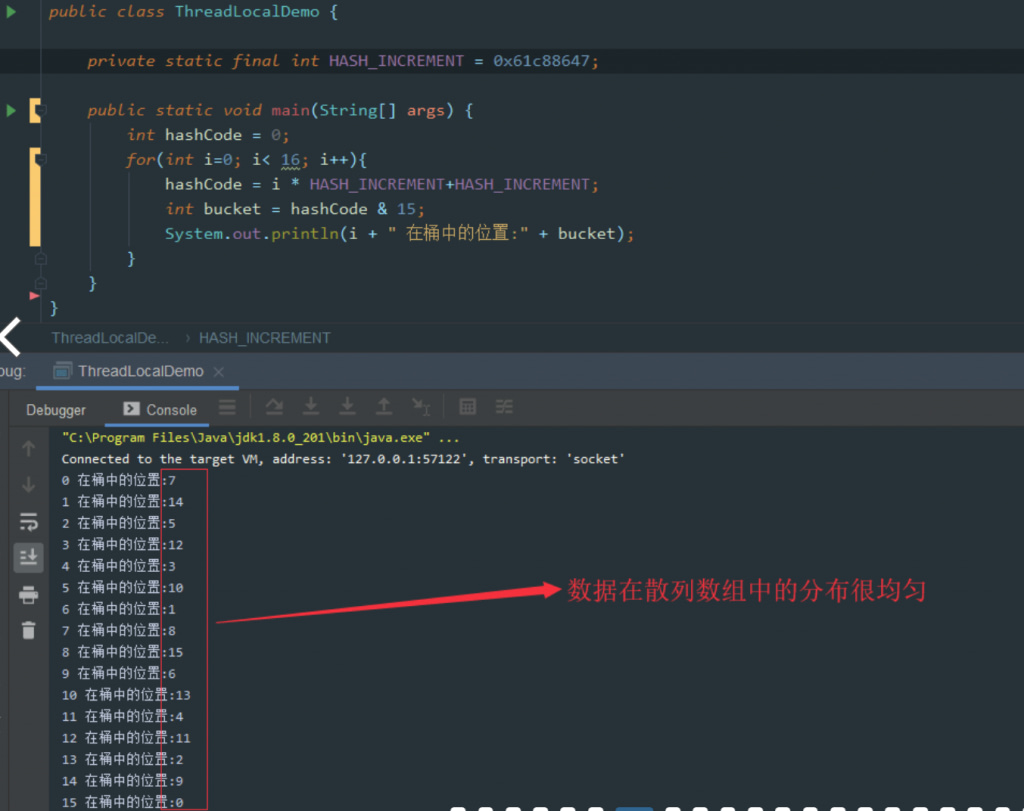Click the Print console output icon
Image resolution: width=1024 pixels, height=811 pixels.
click(x=28, y=595)
